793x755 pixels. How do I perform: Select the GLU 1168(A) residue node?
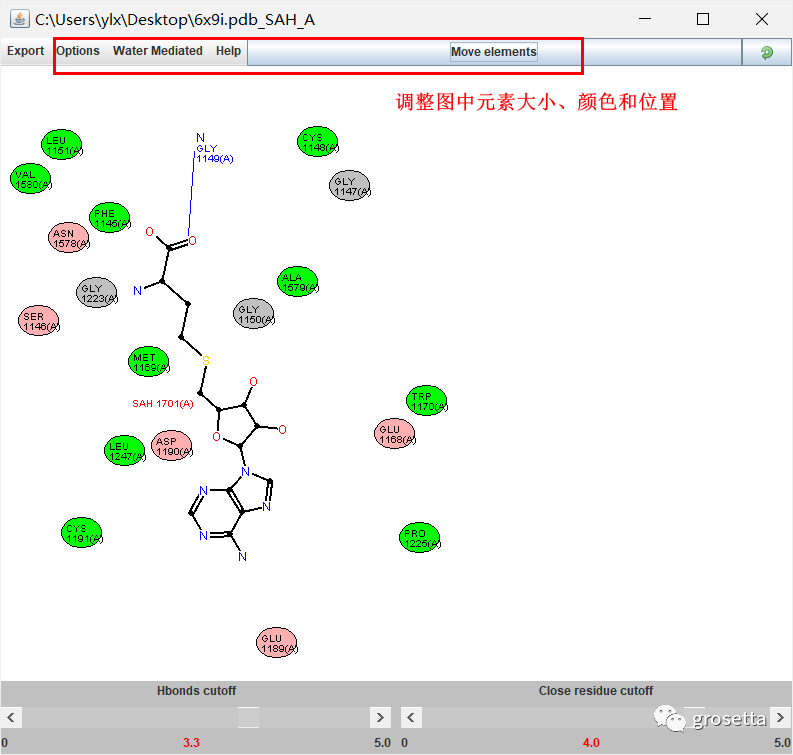(x=395, y=433)
